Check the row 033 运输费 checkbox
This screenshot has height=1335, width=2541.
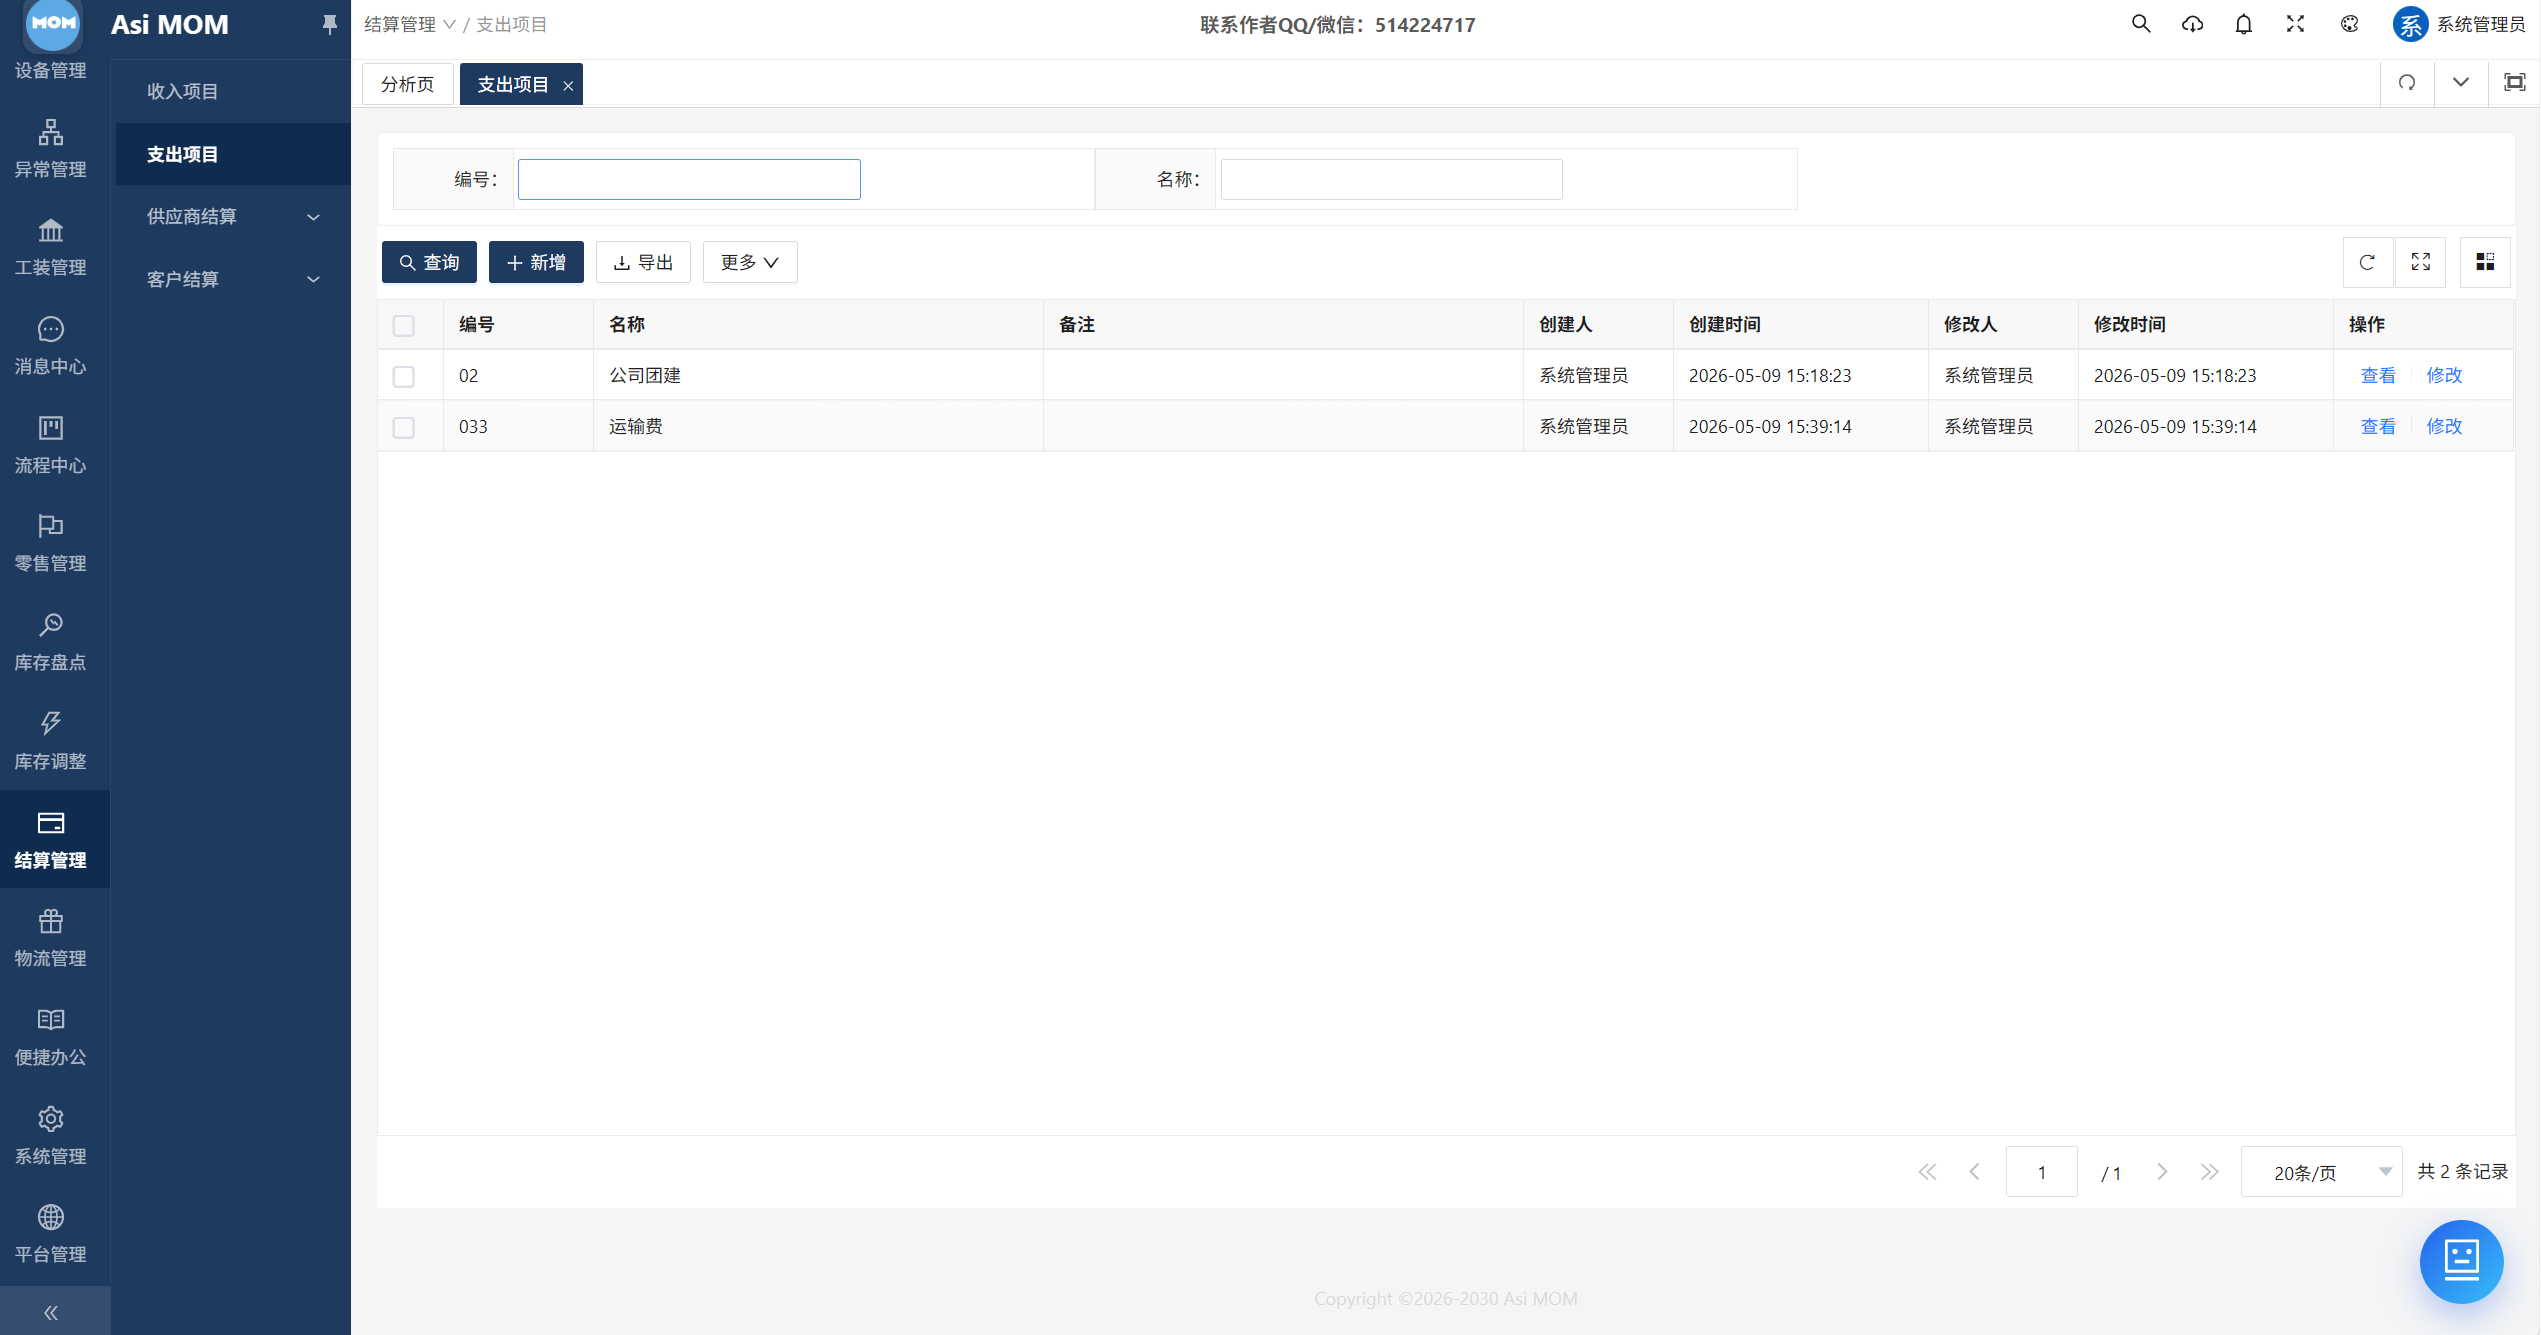(x=404, y=427)
